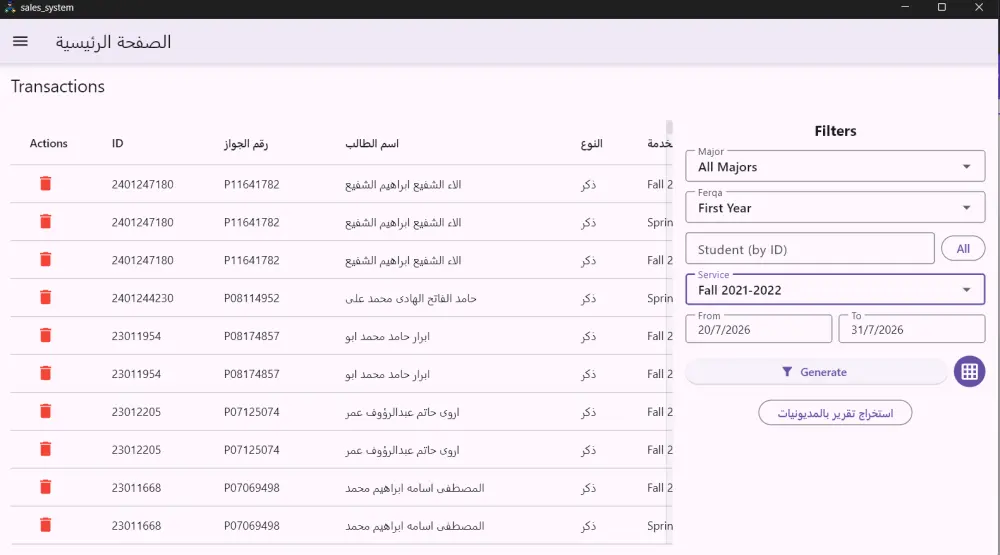Click the رقم الجواز column header
Screen dimensions: 1000x555
[246, 144]
